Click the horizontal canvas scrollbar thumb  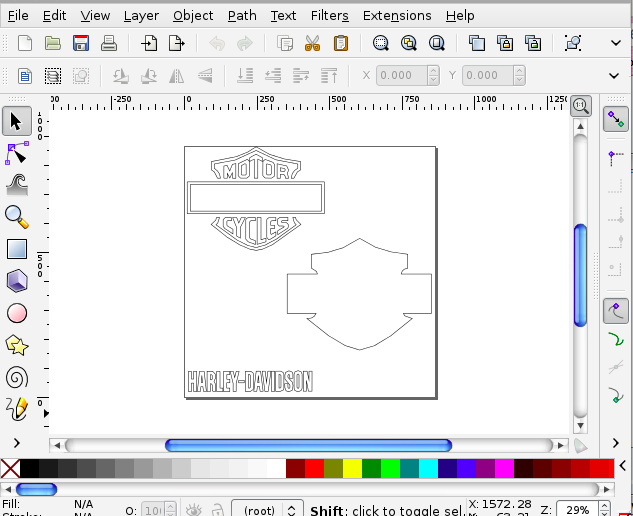click(x=308, y=445)
